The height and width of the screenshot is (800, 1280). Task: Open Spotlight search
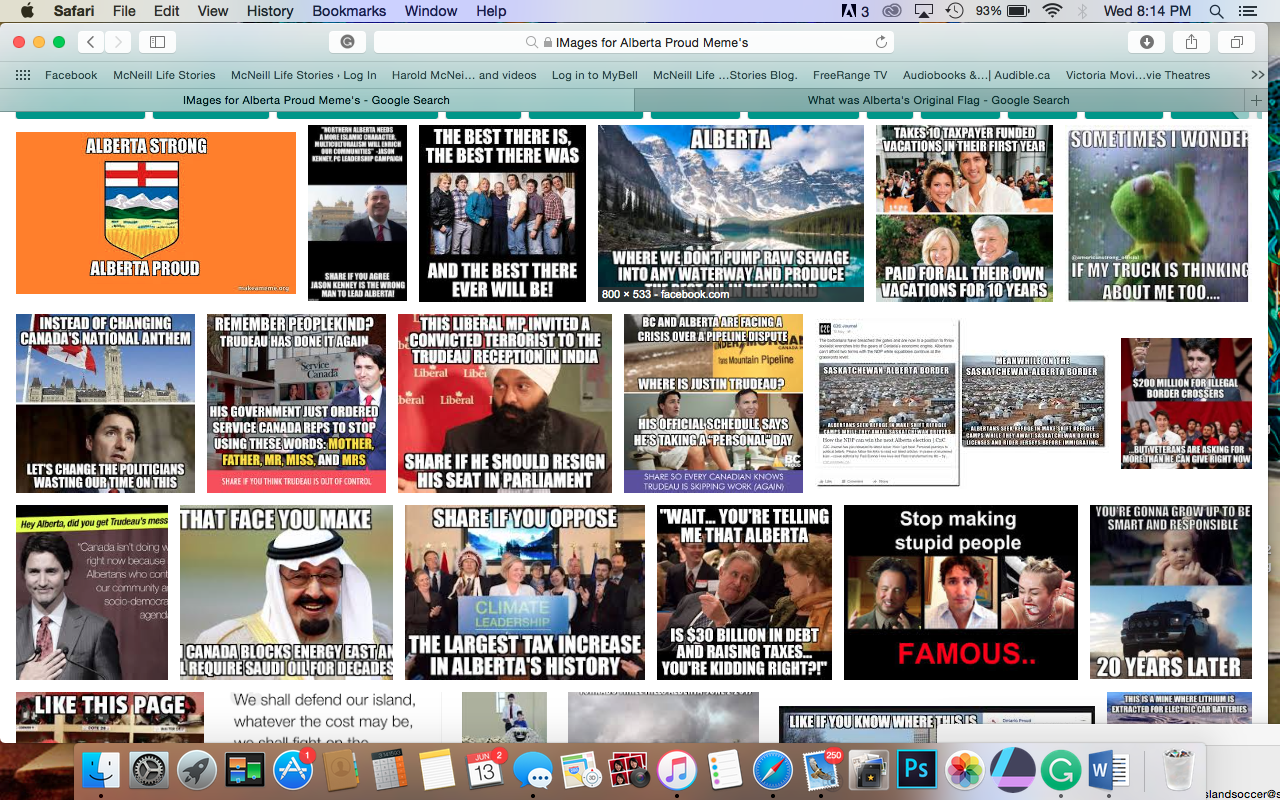coord(1216,11)
